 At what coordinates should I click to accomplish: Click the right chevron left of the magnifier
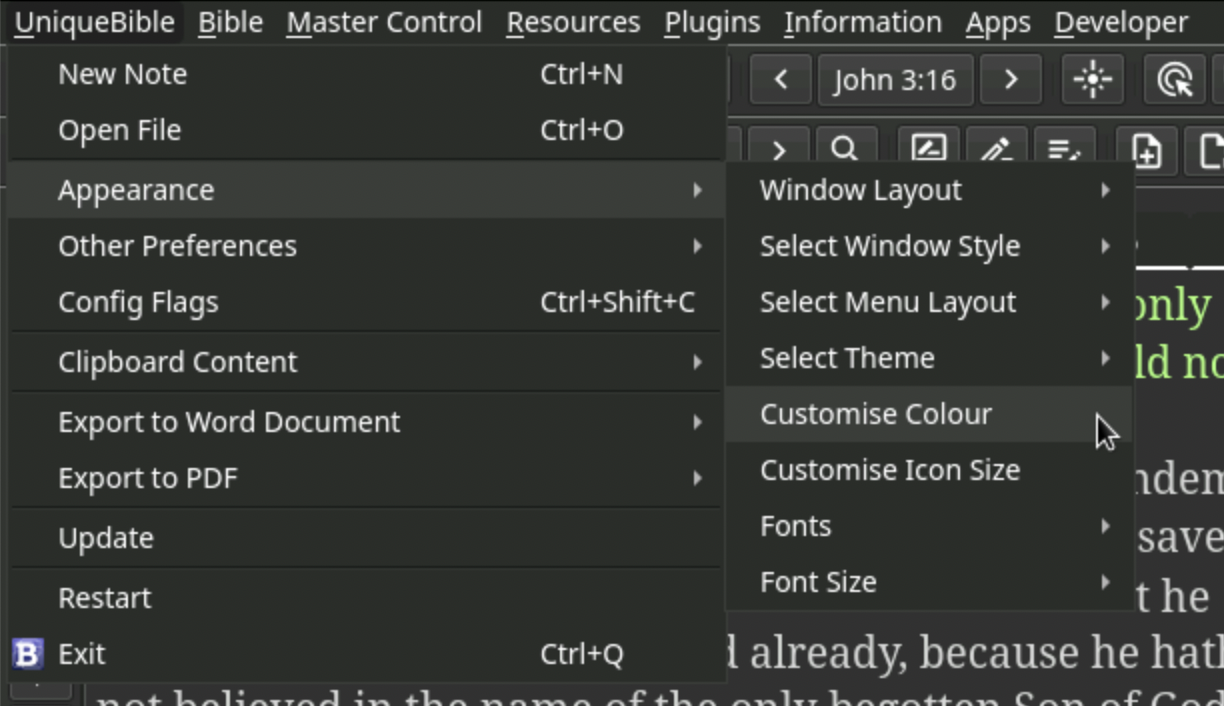click(x=777, y=149)
